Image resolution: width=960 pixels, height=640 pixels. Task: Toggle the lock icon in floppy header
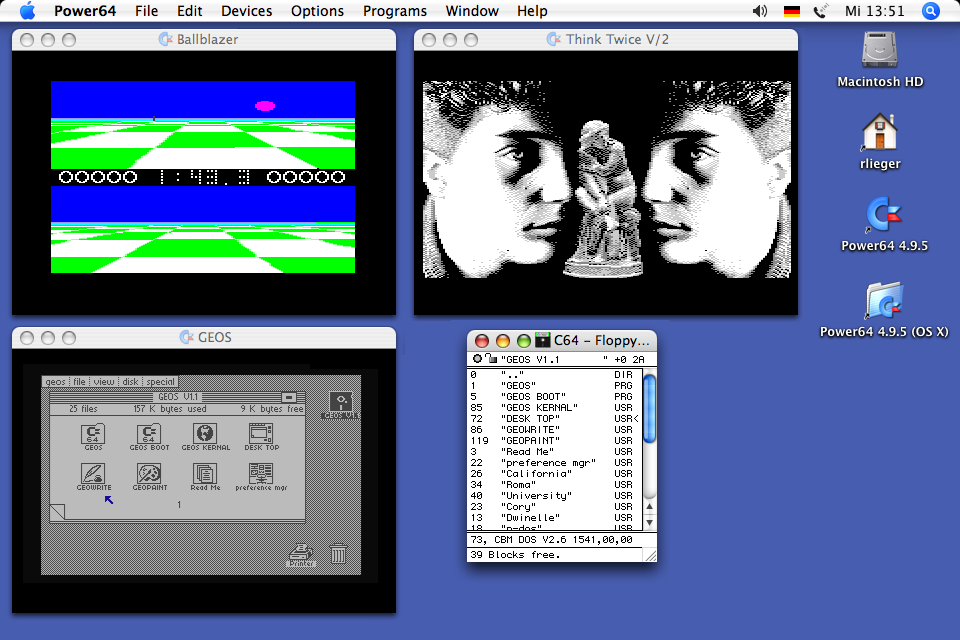pos(491,358)
